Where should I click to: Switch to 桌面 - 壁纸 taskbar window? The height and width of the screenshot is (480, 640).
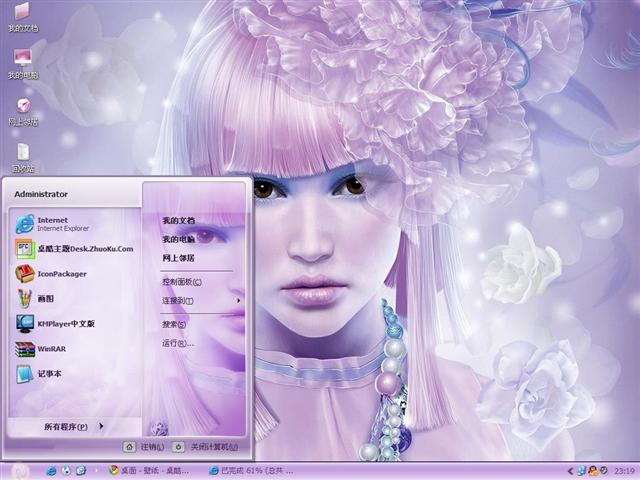click(149, 471)
